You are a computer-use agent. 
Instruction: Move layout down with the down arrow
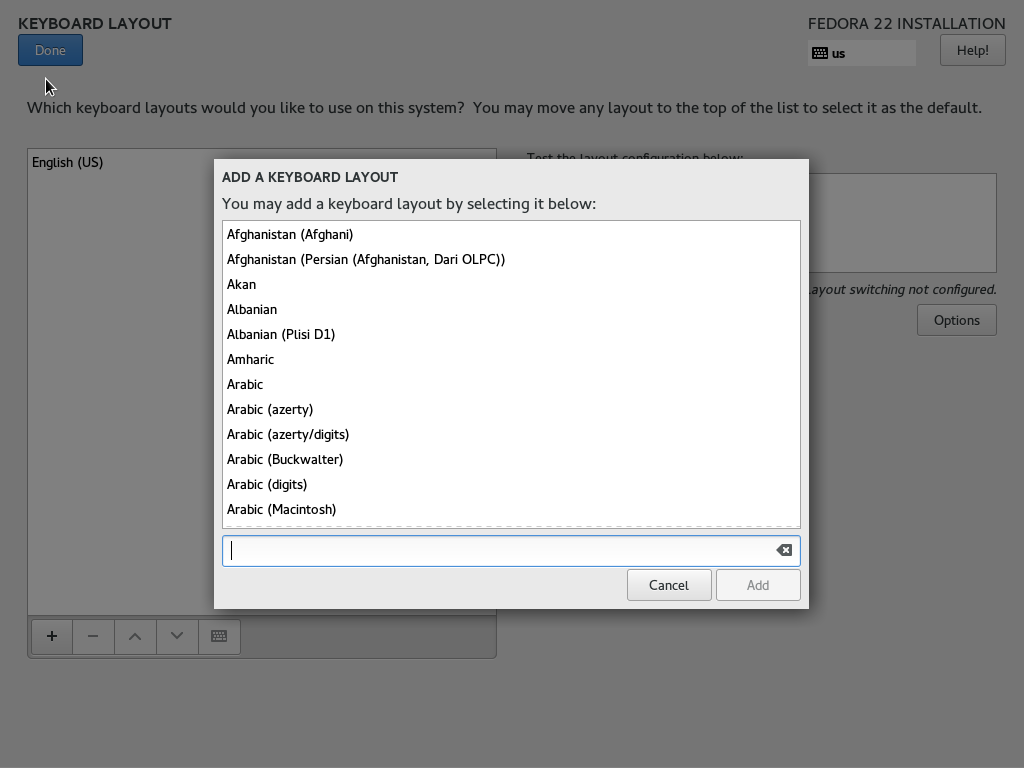click(x=177, y=636)
